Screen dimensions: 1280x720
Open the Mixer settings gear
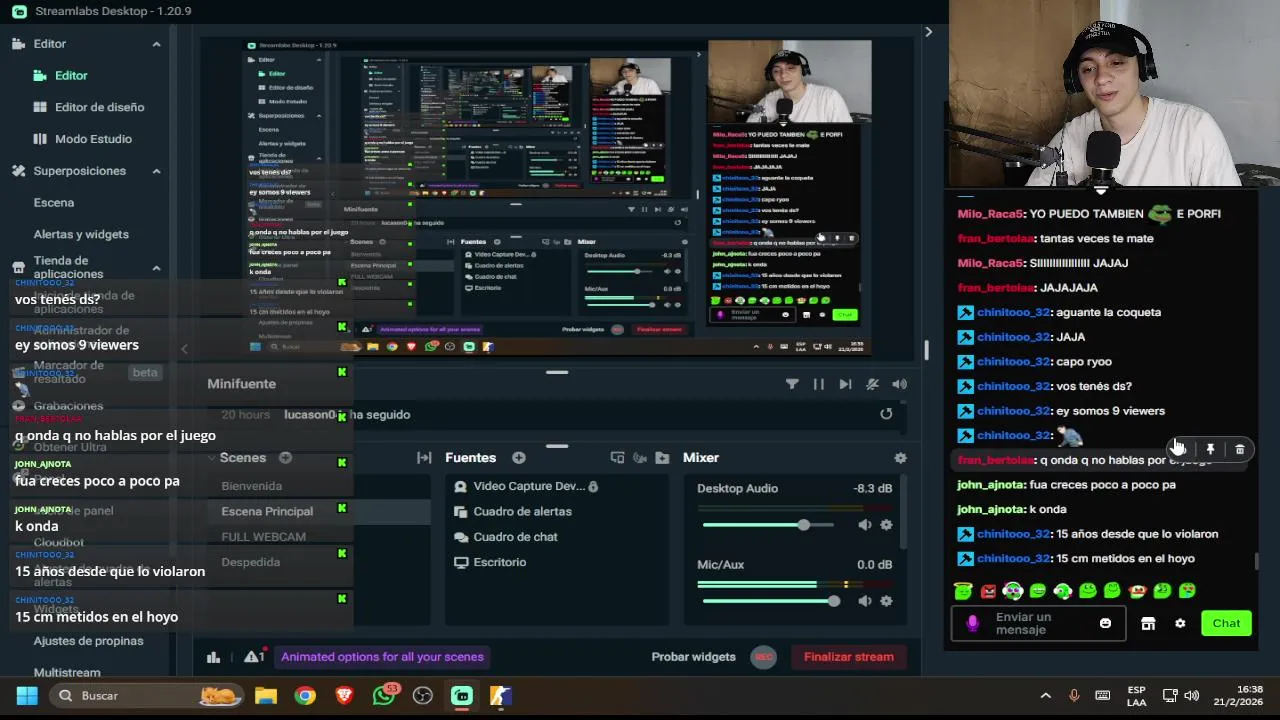pos(900,458)
